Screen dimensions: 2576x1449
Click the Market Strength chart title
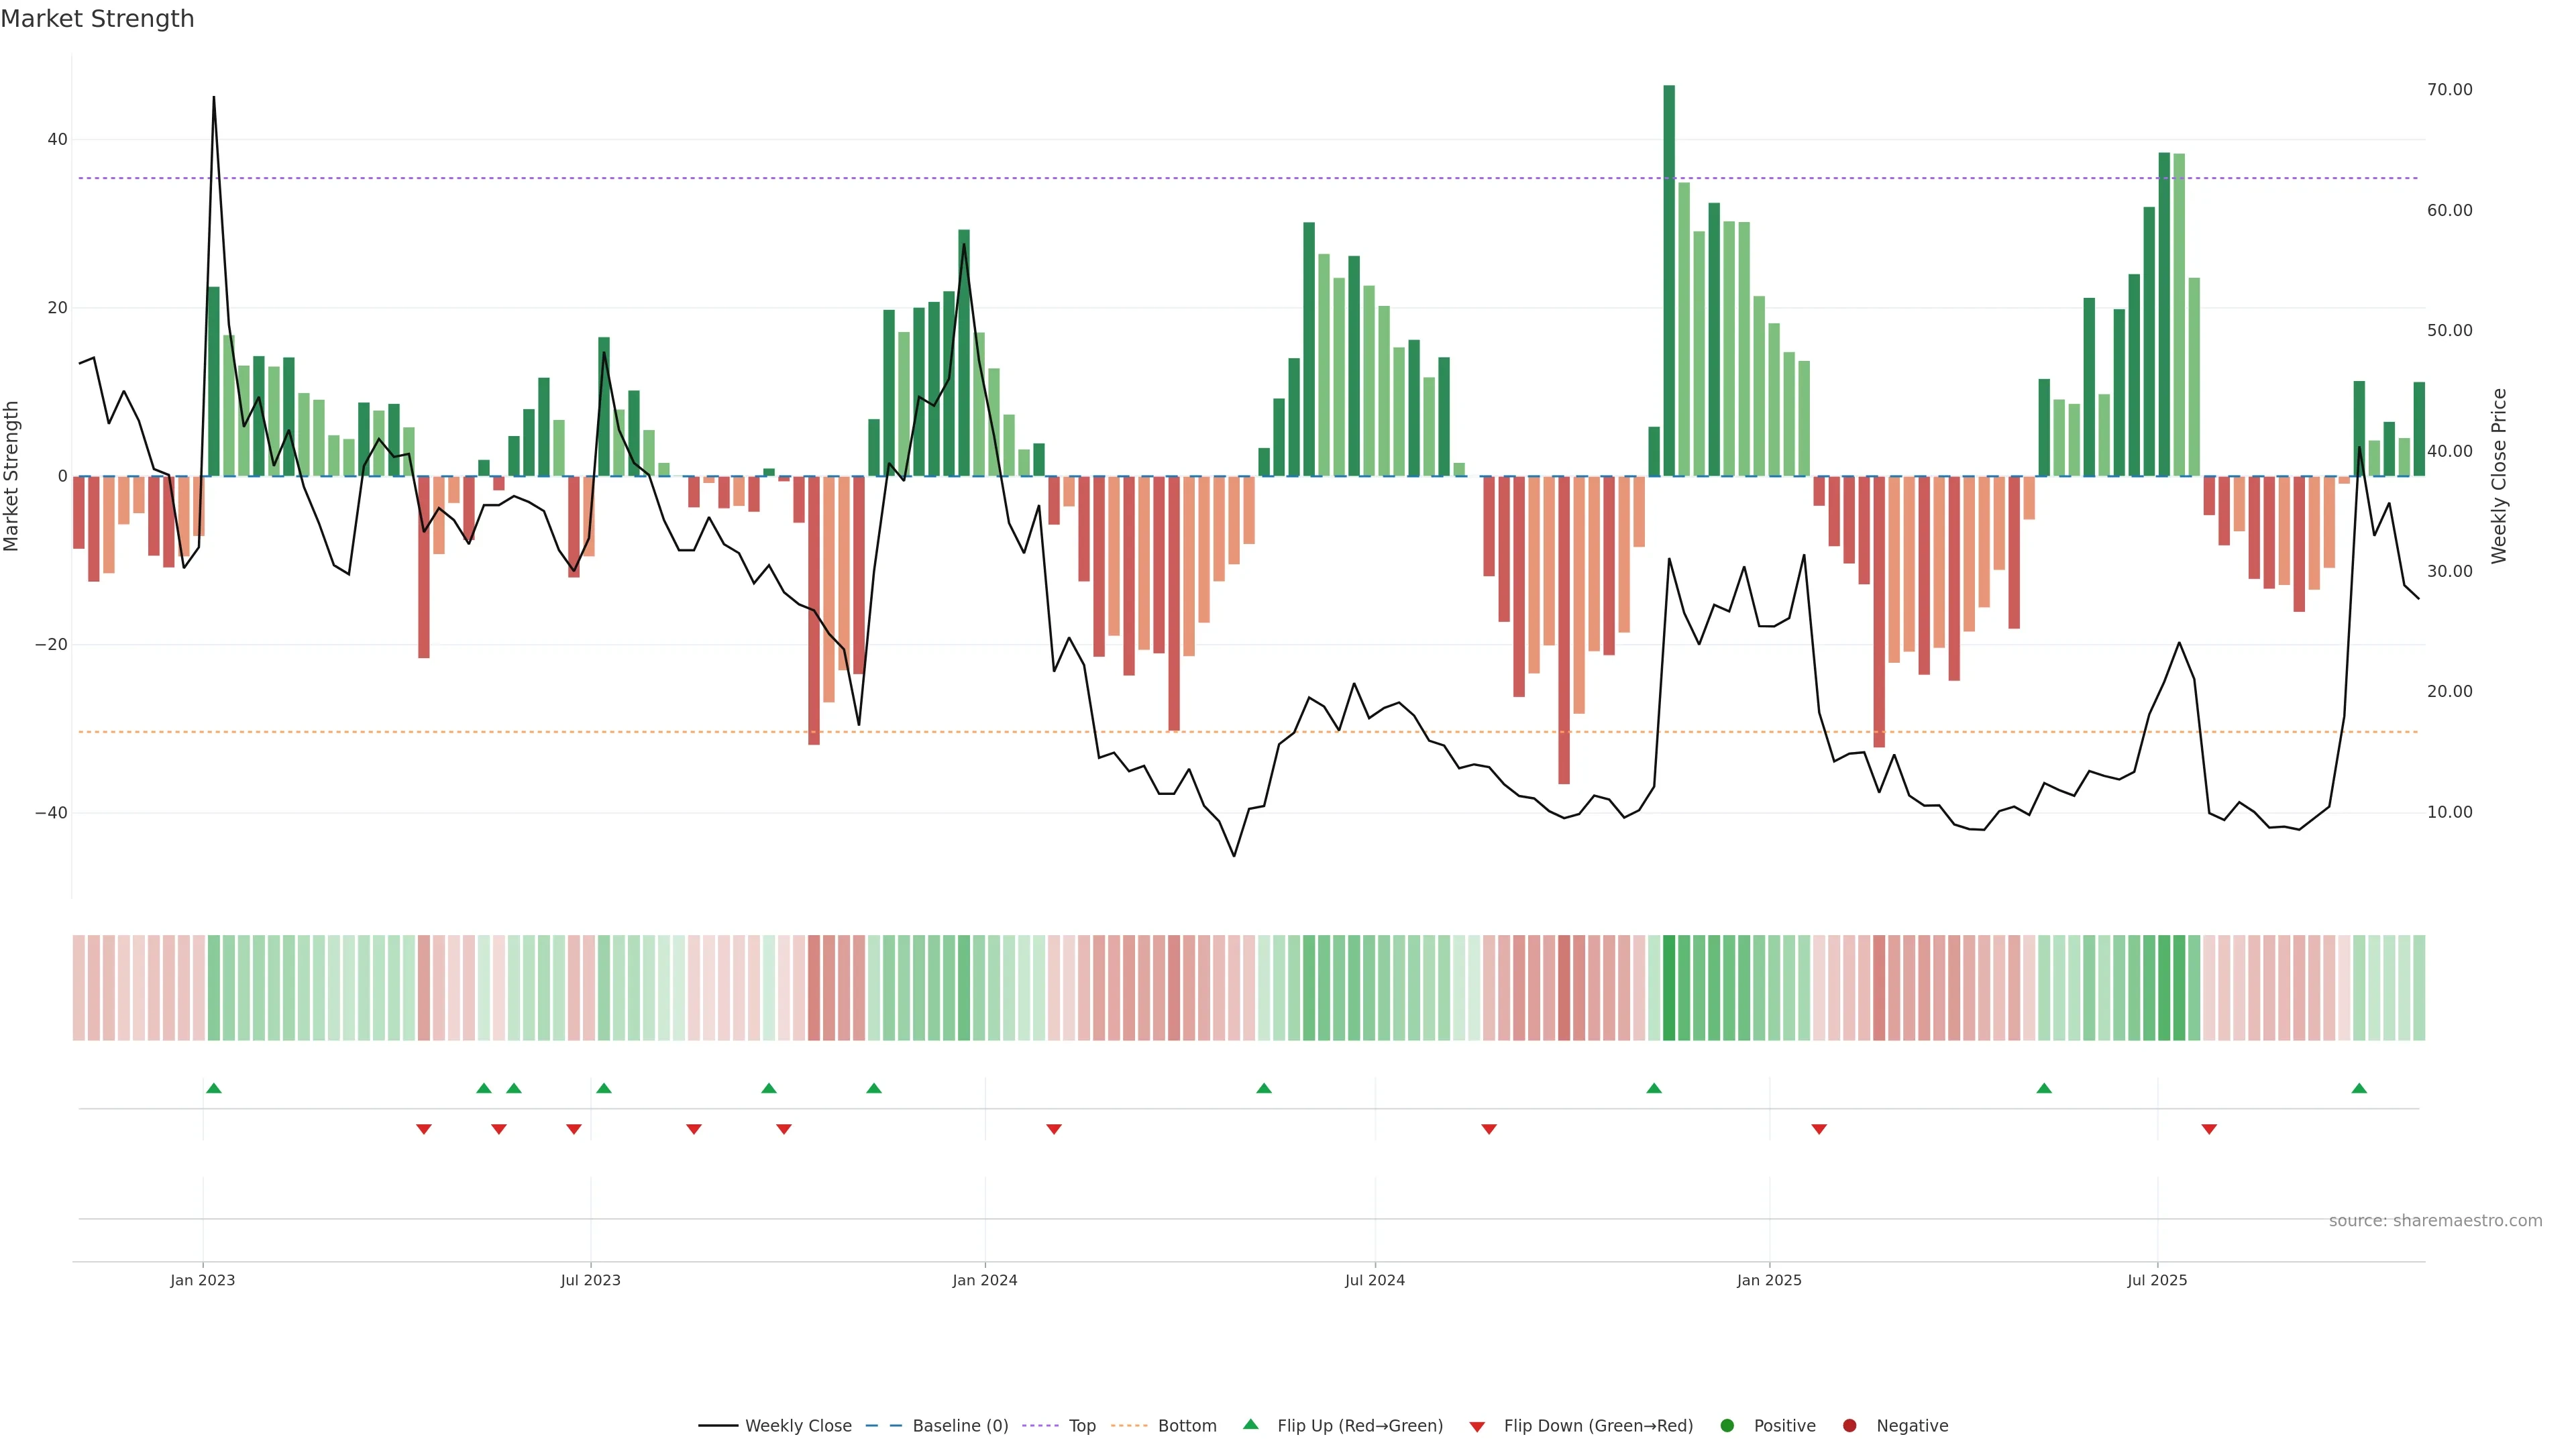pos(97,19)
